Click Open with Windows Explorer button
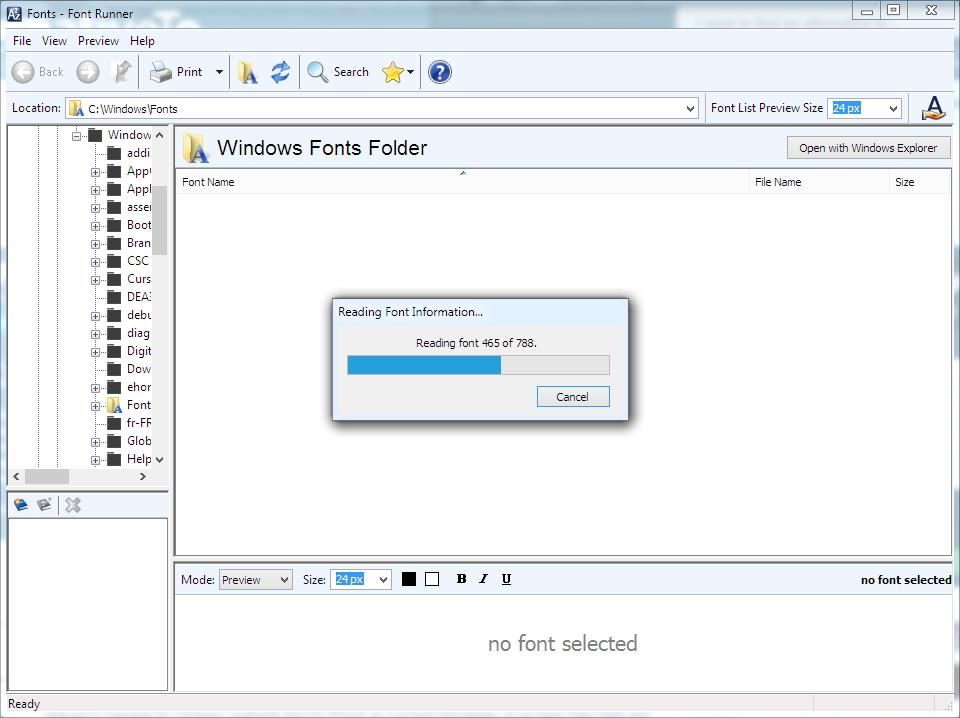The width and height of the screenshot is (960, 718). coord(867,148)
